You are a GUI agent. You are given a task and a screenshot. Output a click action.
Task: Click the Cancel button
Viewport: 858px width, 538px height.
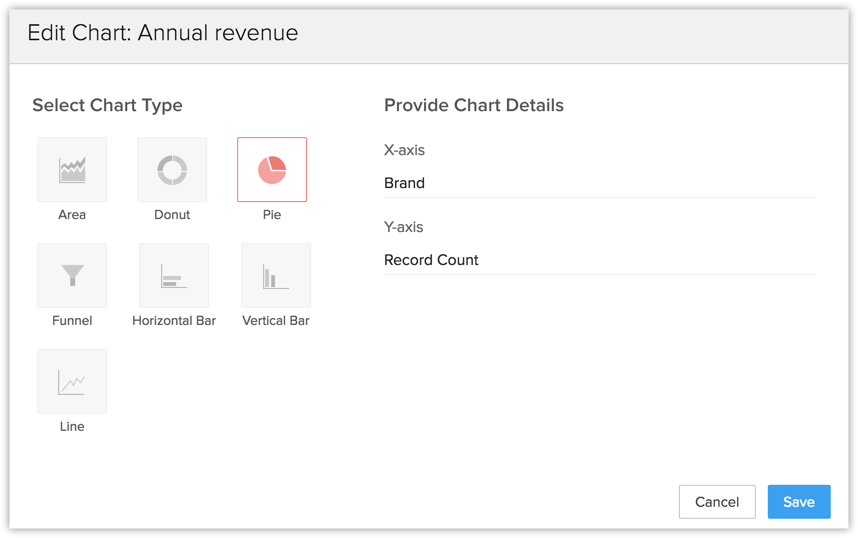coord(717,502)
